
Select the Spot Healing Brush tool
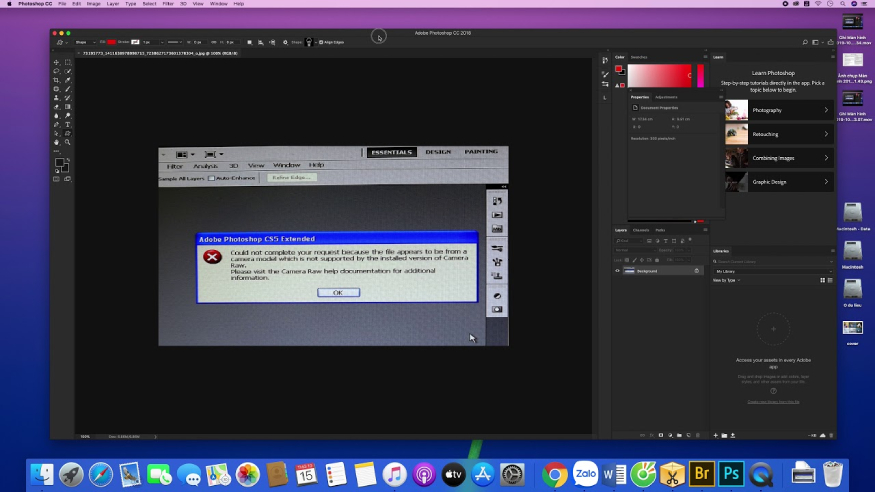point(56,89)
